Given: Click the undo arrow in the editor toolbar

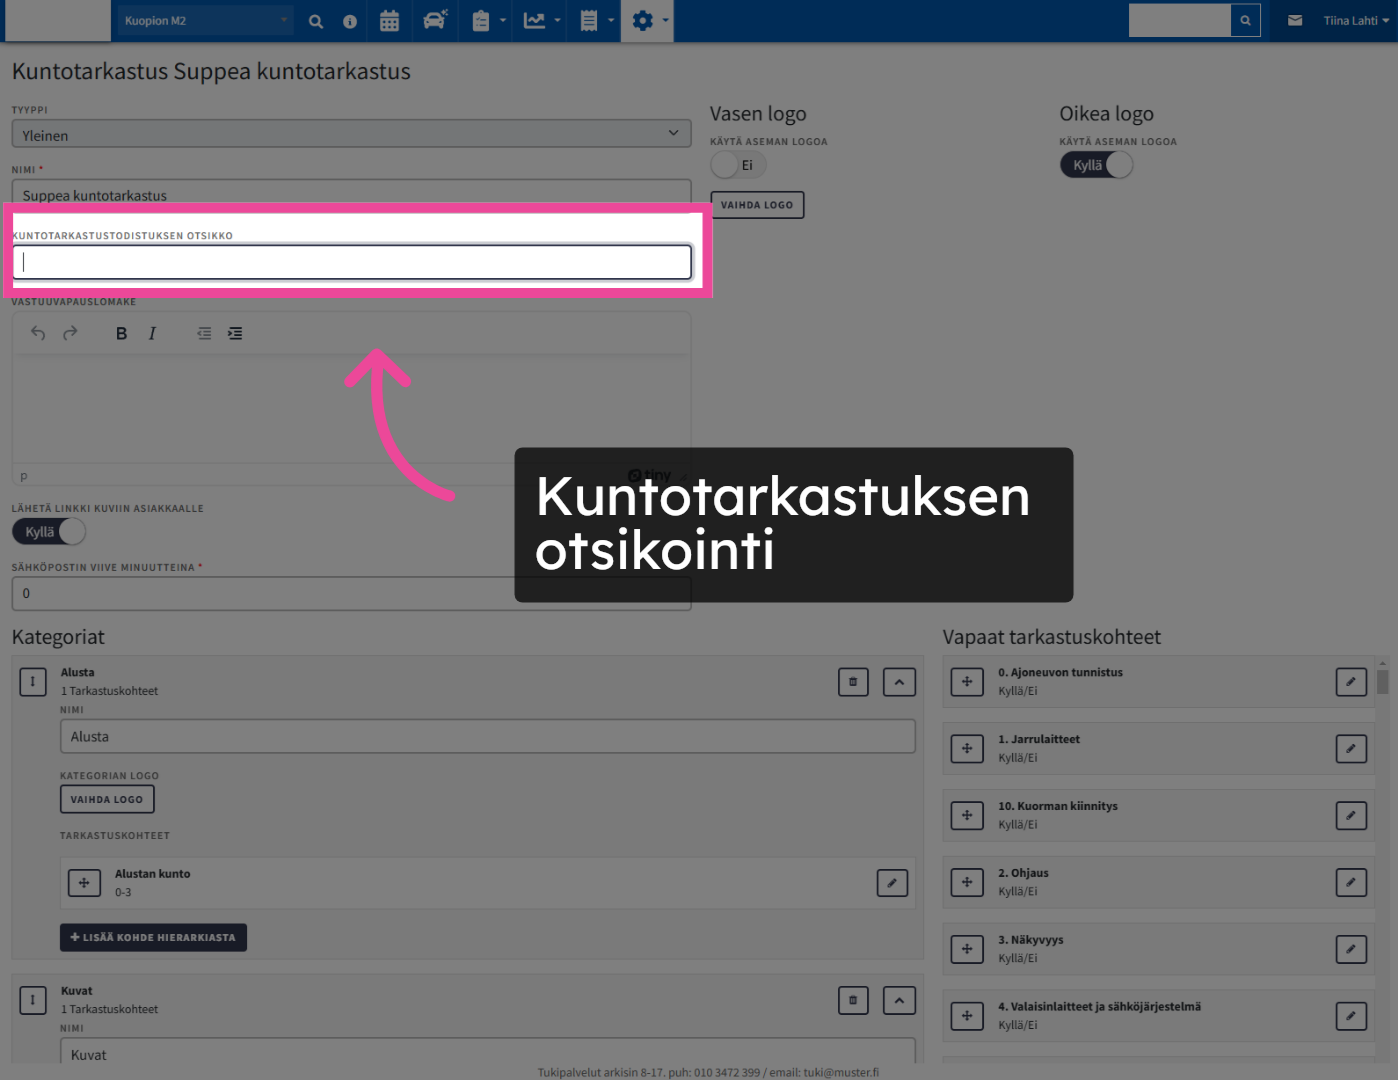Looking at the screenshot, I should 38,334.
